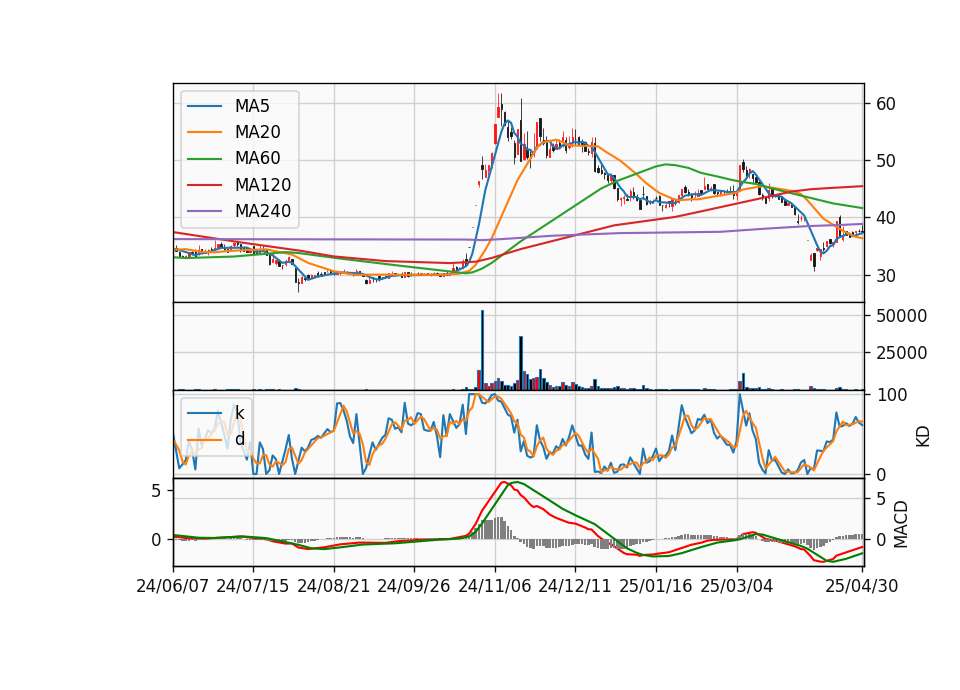The height and width of the screenshot is (690, 960).
Task: Click the MA240 legend label
Action: coord(263,211)
